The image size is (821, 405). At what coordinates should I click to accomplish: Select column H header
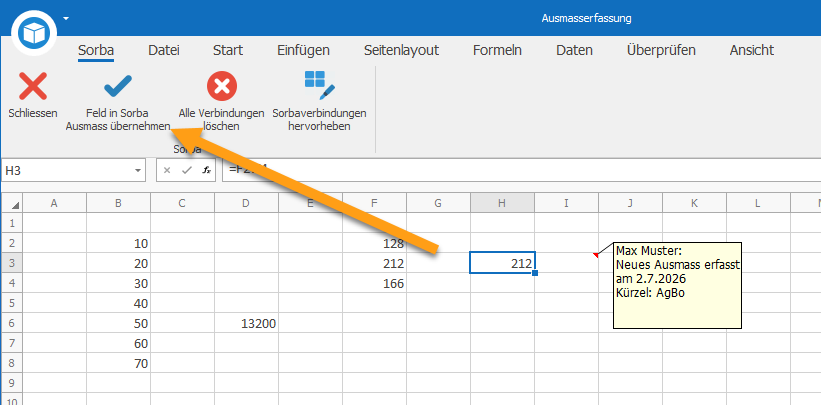pyautogui.click(x=502, y=203)
